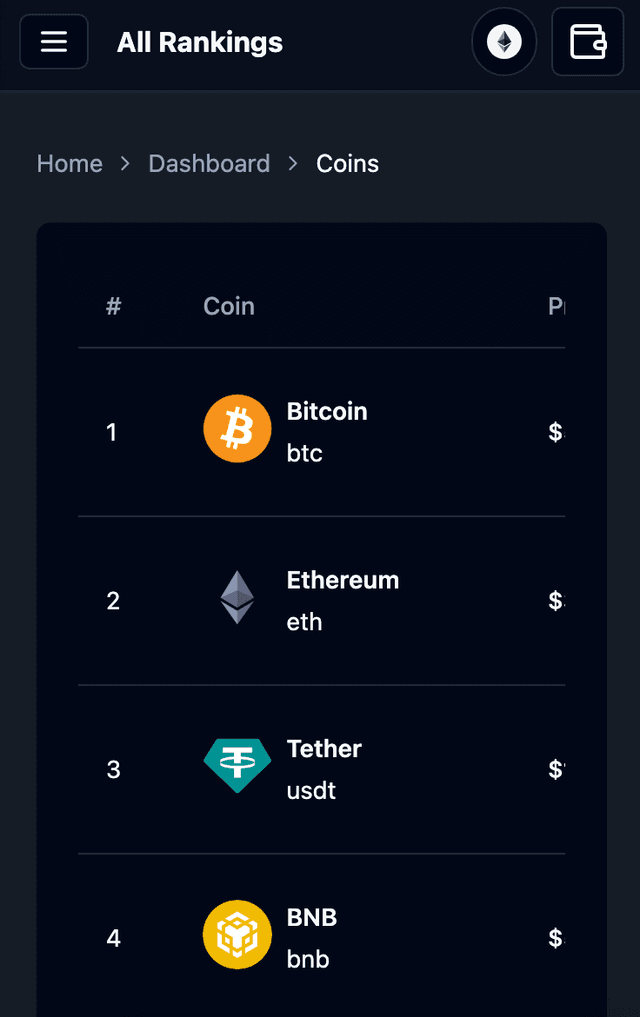
Task: Go to the Home breadcrumb
Action: (x=69, y=163)
